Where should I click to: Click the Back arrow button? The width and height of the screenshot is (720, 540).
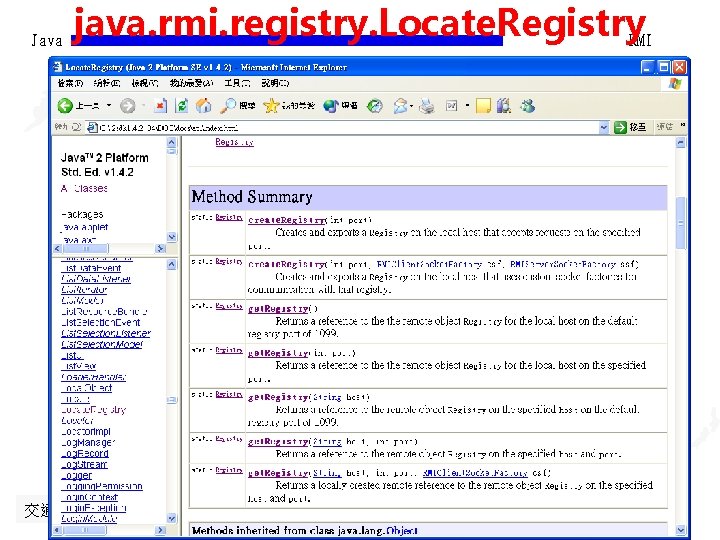[65, 106]
